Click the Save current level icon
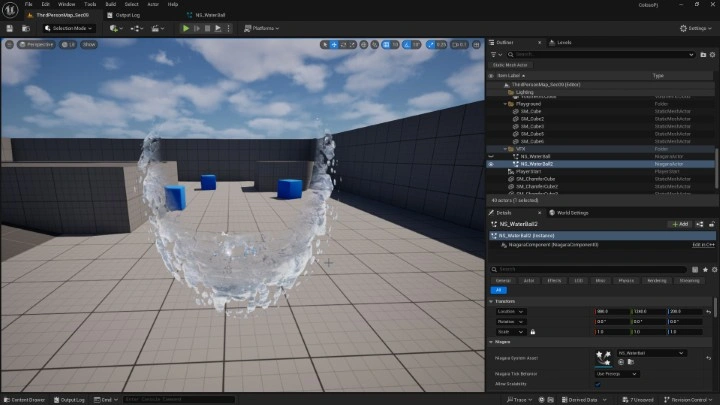 point(9,28)
